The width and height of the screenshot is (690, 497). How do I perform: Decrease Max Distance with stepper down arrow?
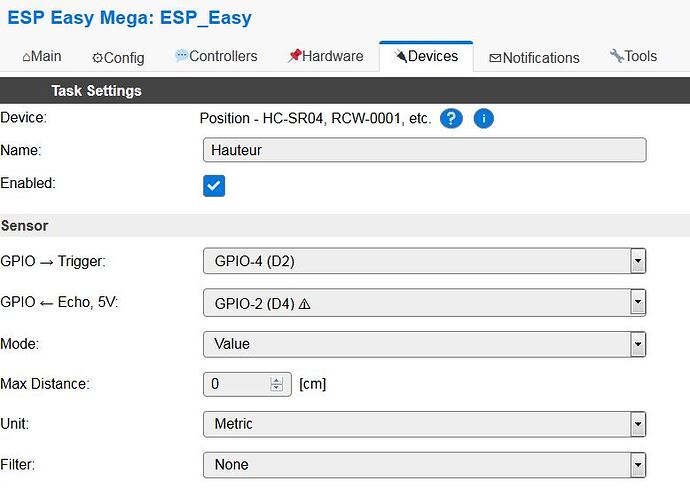pos(277,388)
